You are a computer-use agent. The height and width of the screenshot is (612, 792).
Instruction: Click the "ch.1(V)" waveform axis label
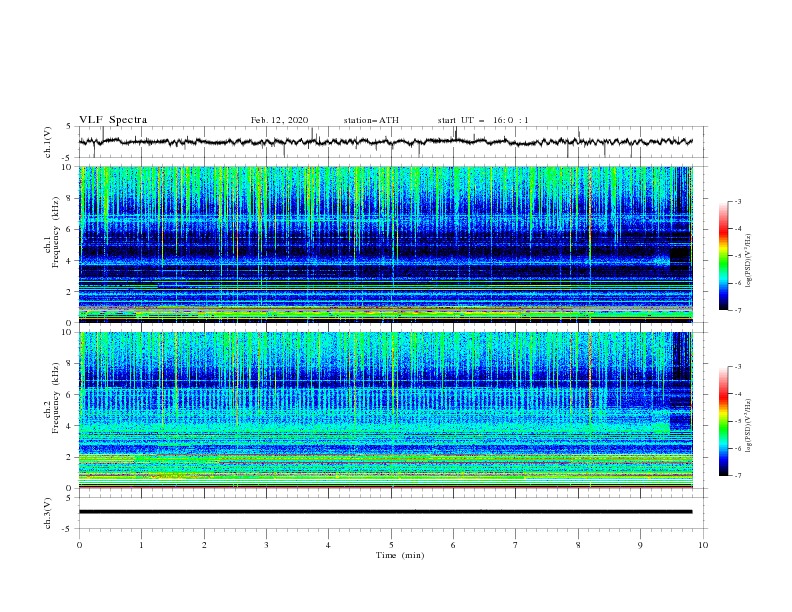pos(48,142)
